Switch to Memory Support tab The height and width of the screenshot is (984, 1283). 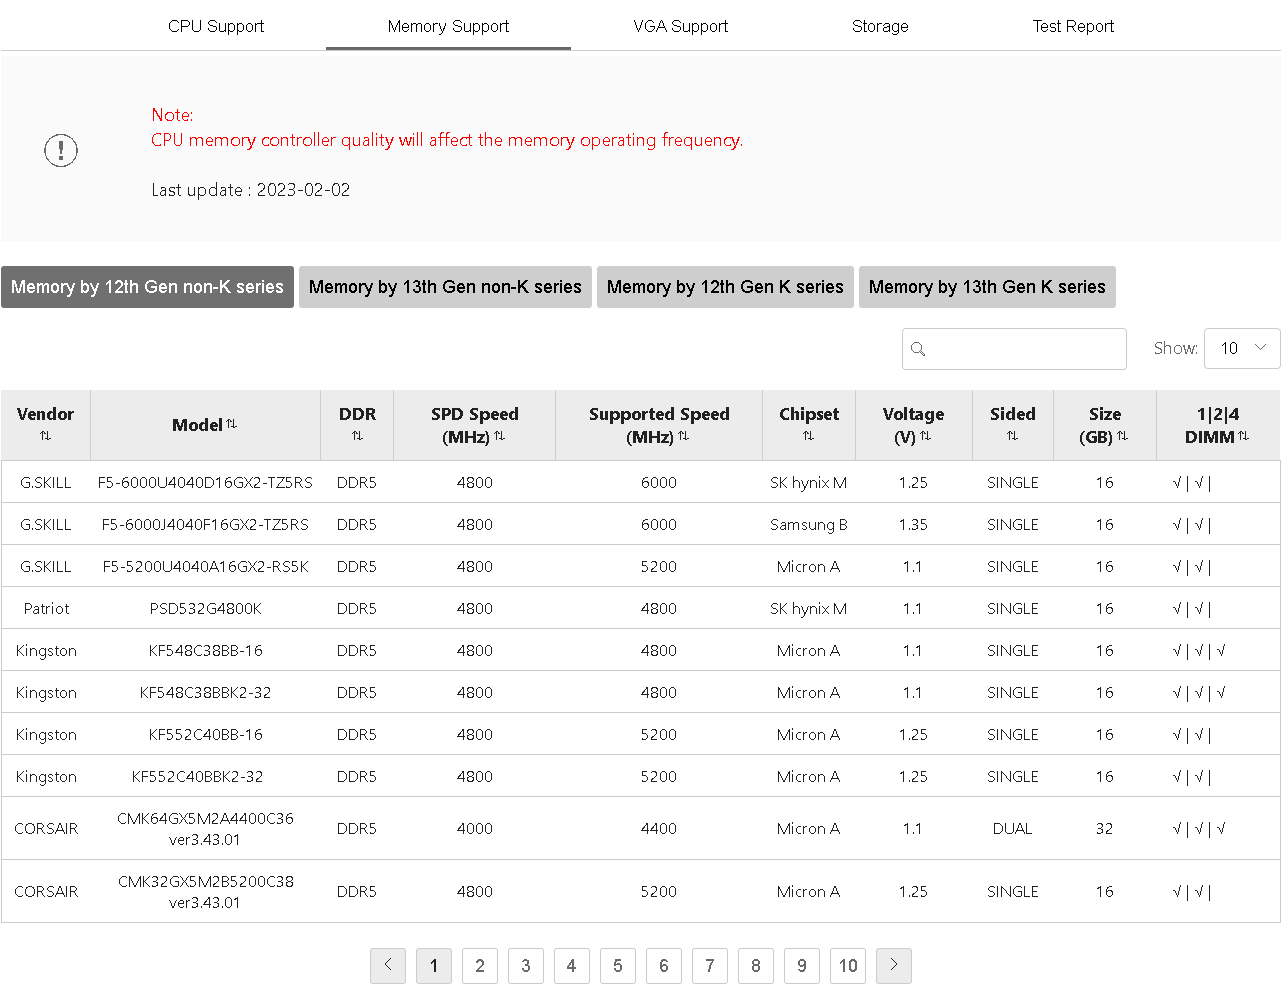pos(448,26)
